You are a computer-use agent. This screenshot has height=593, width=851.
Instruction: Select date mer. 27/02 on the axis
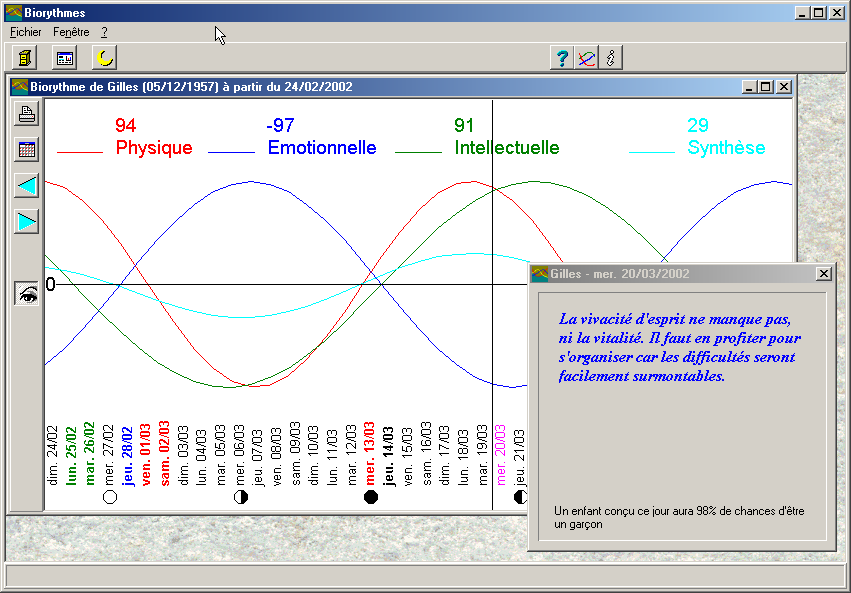click(x=109, y=455)
